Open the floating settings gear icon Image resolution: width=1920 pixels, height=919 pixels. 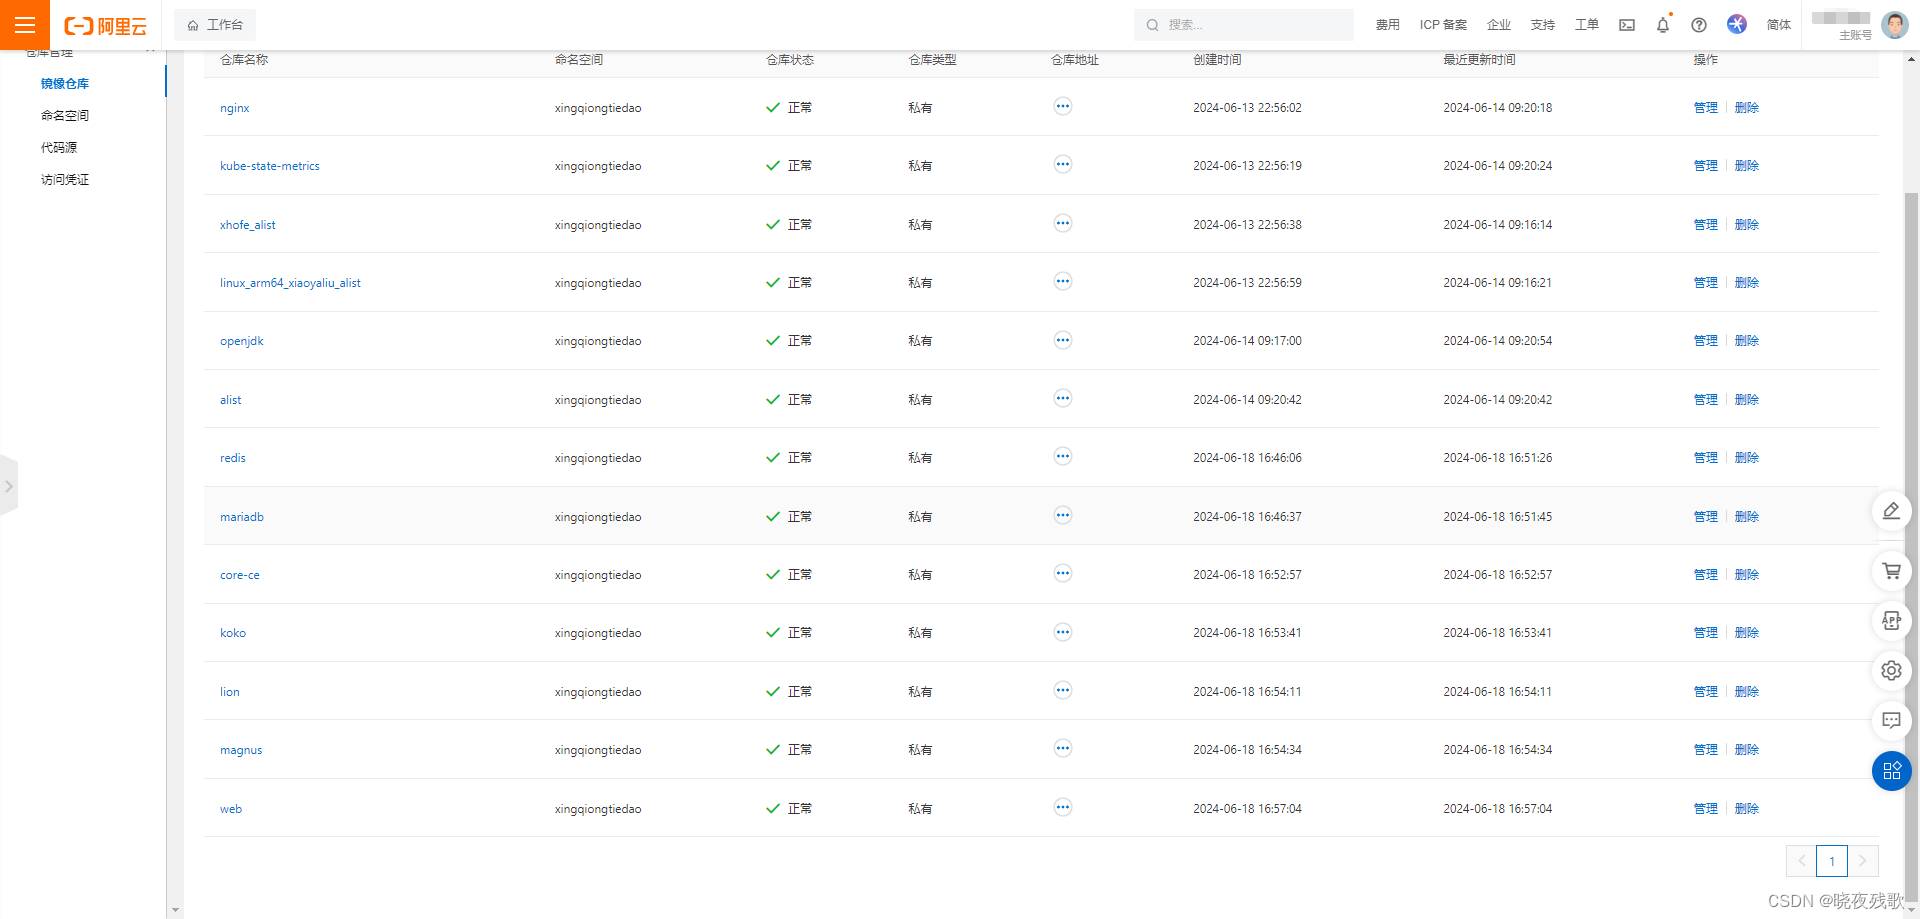point(1891,670)
